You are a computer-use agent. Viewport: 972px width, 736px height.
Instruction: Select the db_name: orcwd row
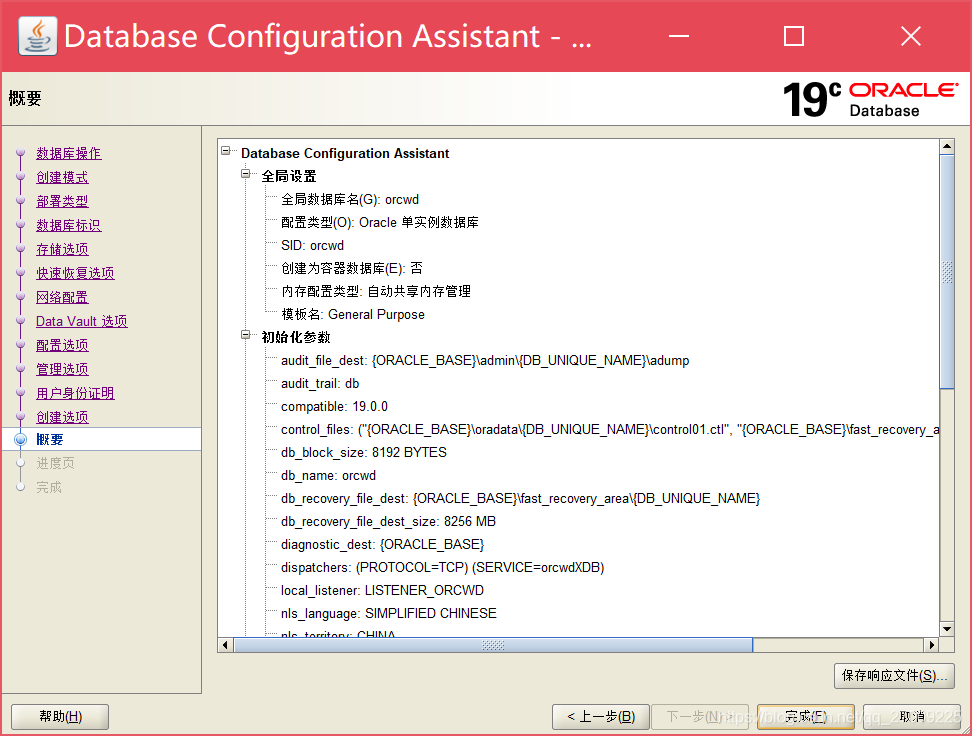(x=328, y=476)
